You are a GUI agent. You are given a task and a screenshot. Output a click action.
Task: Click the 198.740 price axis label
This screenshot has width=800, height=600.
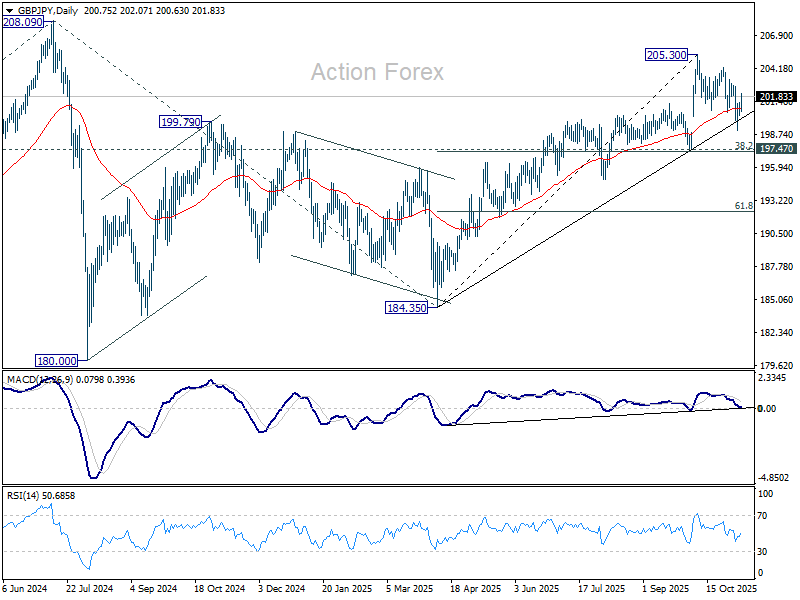pyautogui.click(x=776, y=135)
